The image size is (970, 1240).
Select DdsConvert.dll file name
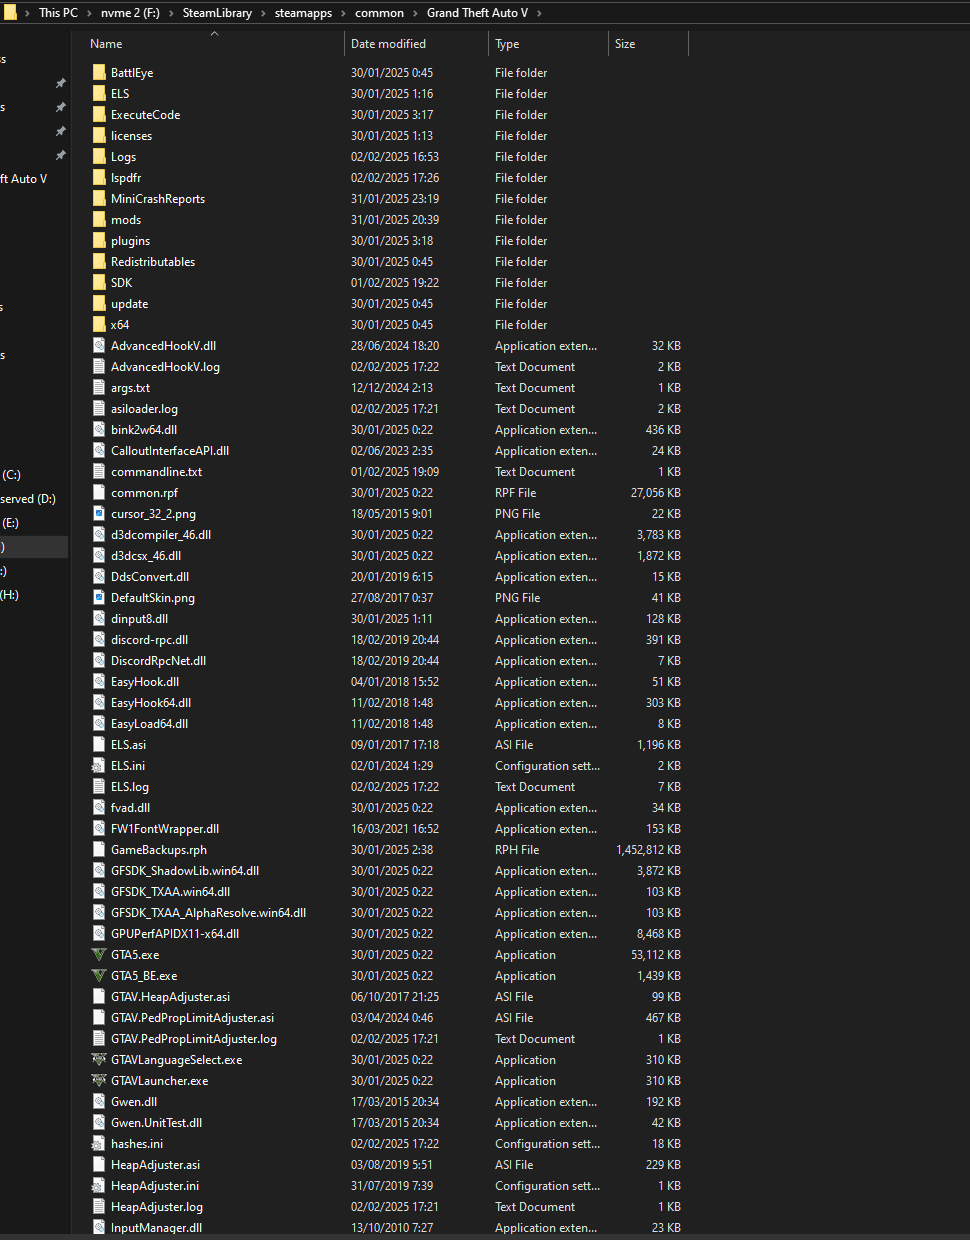pos(150,577)
